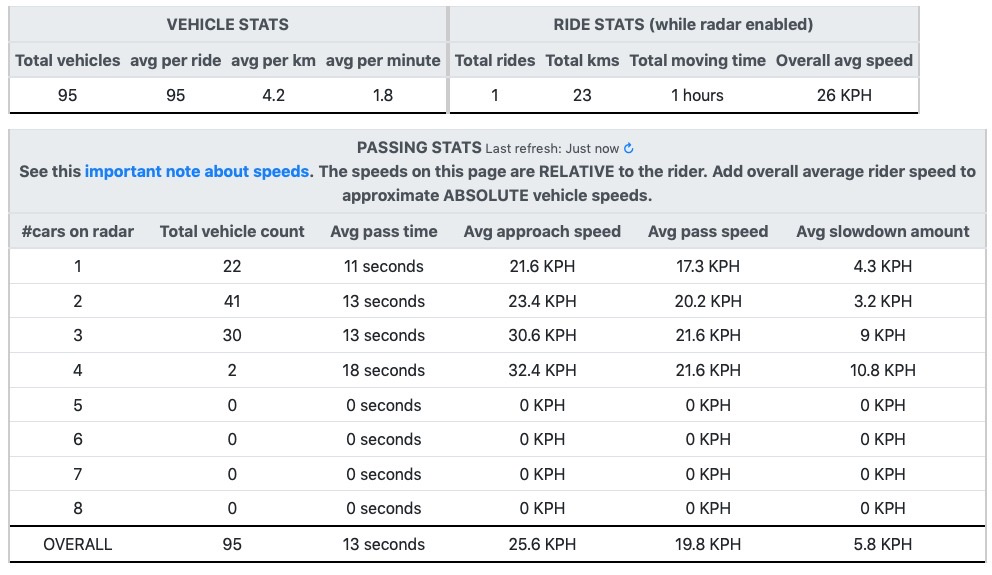Click the Total moving time header
Screen dimensions: 992x575
[x=697, y=60]
